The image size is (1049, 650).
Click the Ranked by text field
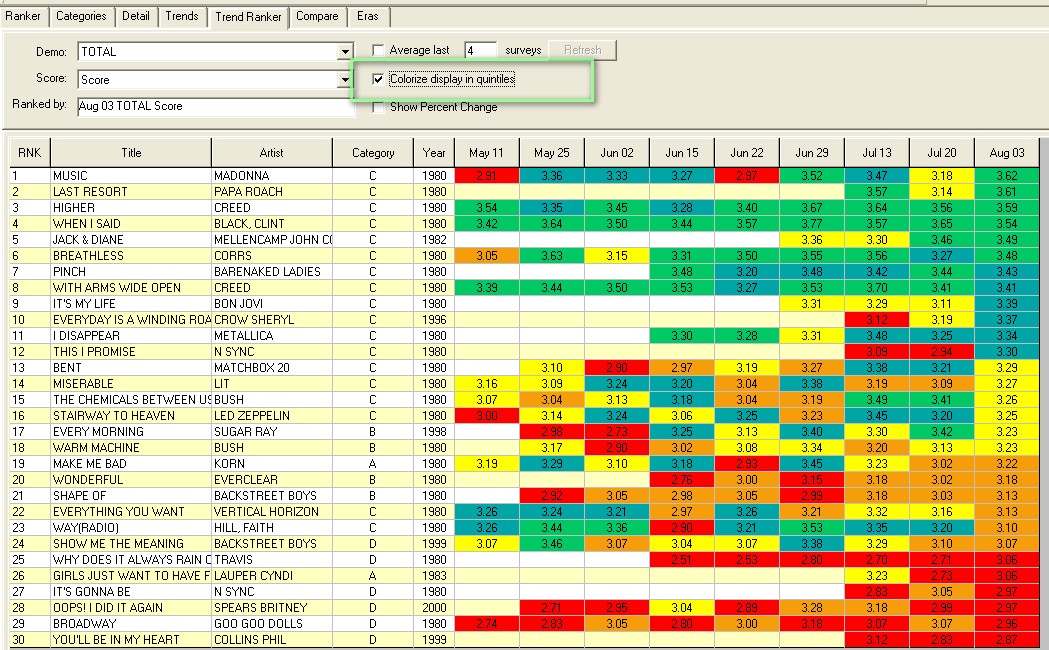[216, 106]
